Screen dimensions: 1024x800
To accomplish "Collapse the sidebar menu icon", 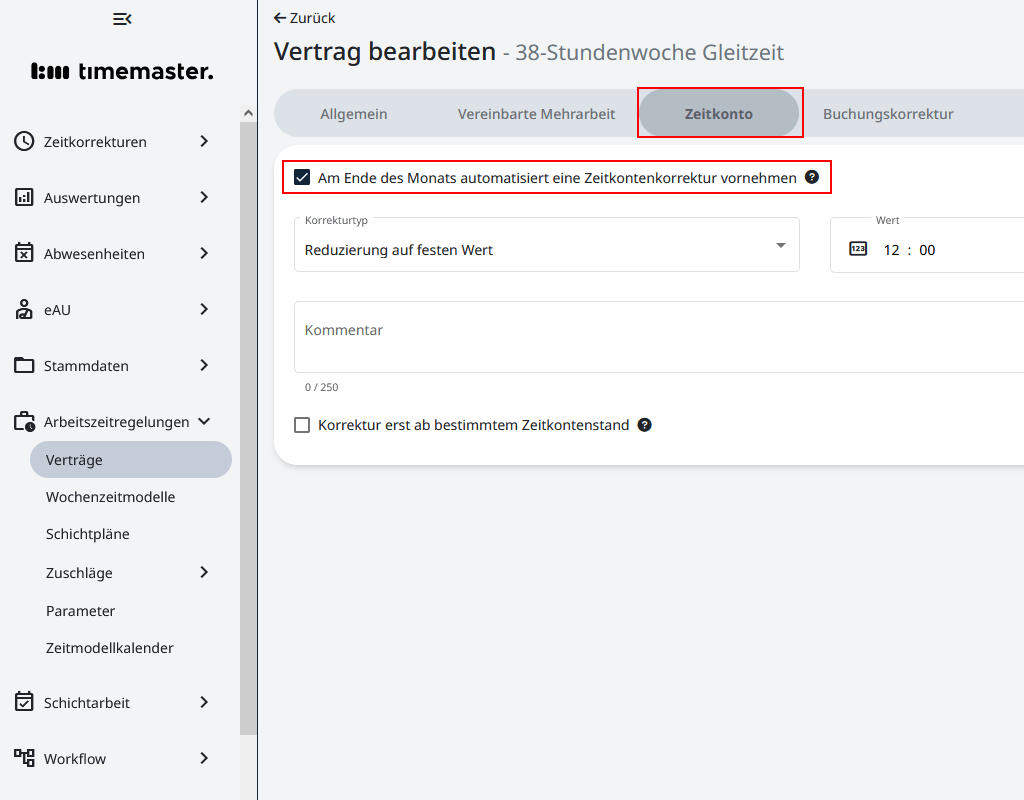I will click(122, 19).
